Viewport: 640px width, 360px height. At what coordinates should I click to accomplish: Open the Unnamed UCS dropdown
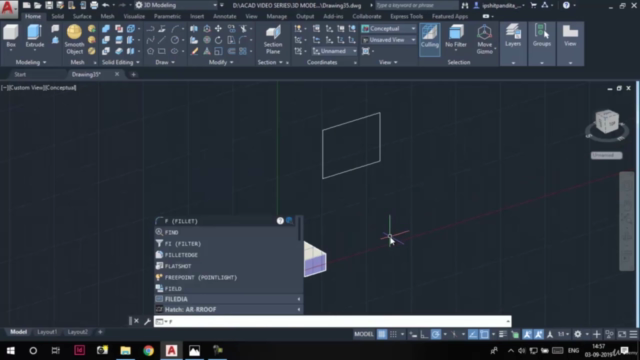click(x=334, y=51)
